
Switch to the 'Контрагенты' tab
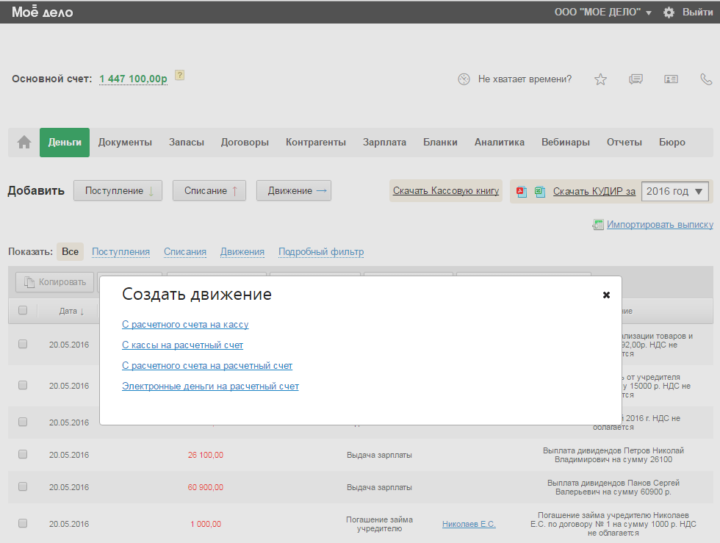pos(315,143)
